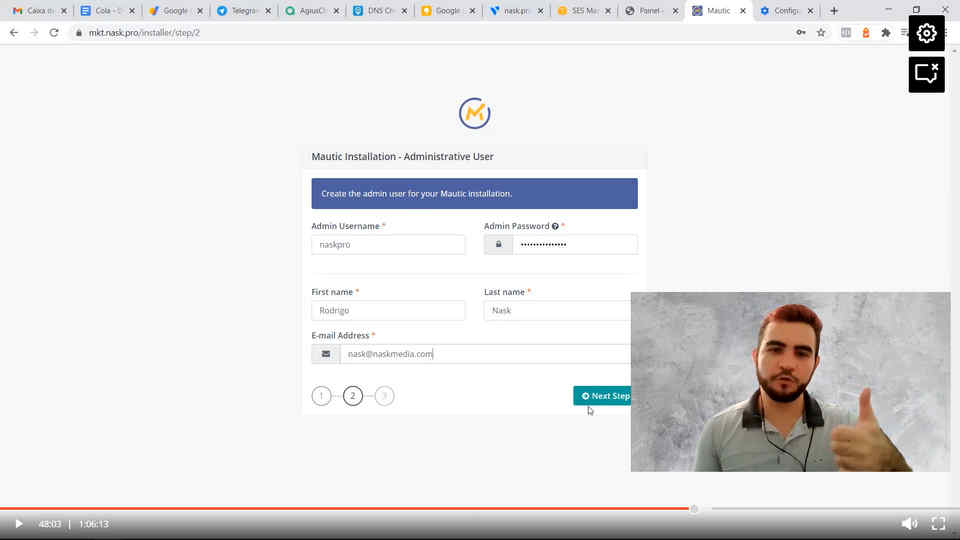Bookmark this page with the star icon
The image size is (960, 540).
click(821, 32)
